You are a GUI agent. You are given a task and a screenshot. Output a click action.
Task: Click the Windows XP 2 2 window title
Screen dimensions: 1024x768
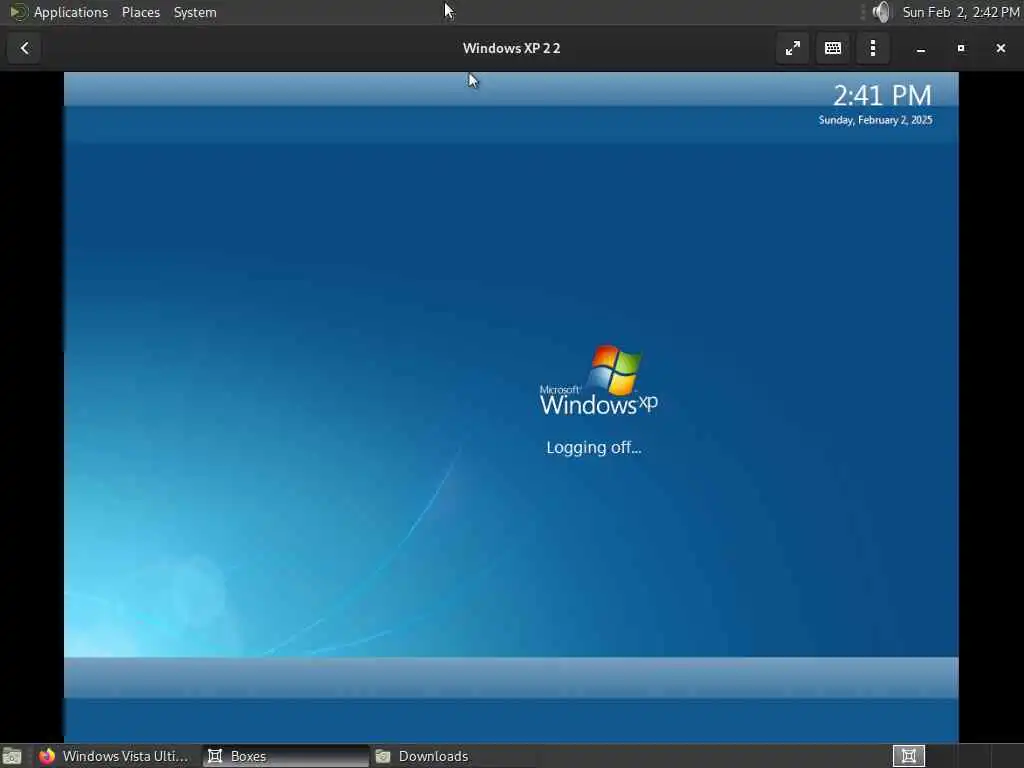tap(511, 48)
